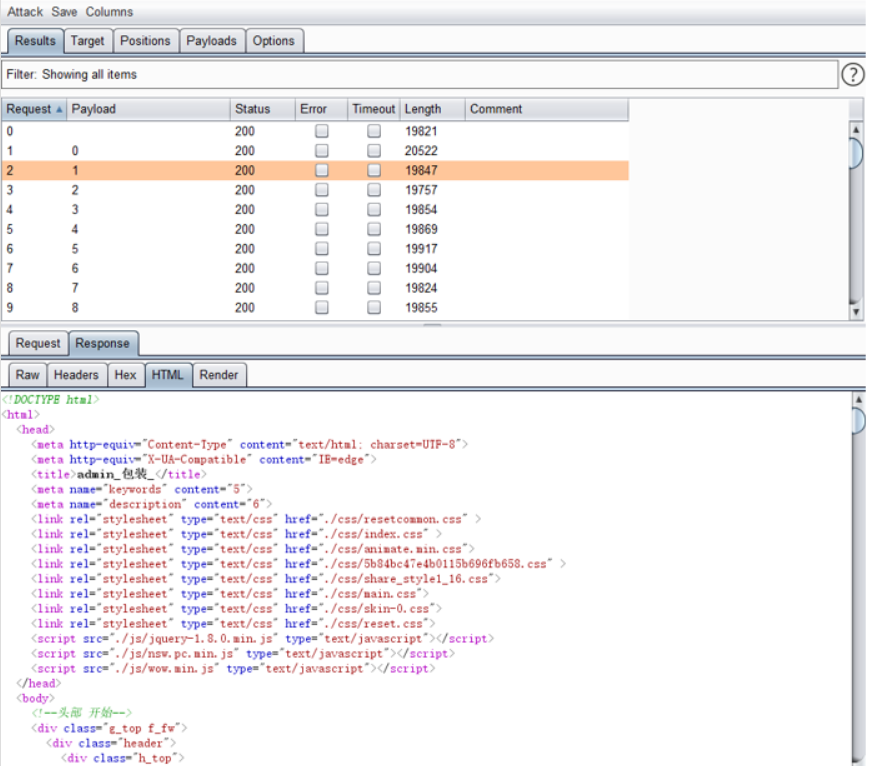874x766 pixels.
Task: Select length value 19757 in row 3
Action: pos(421,190)
